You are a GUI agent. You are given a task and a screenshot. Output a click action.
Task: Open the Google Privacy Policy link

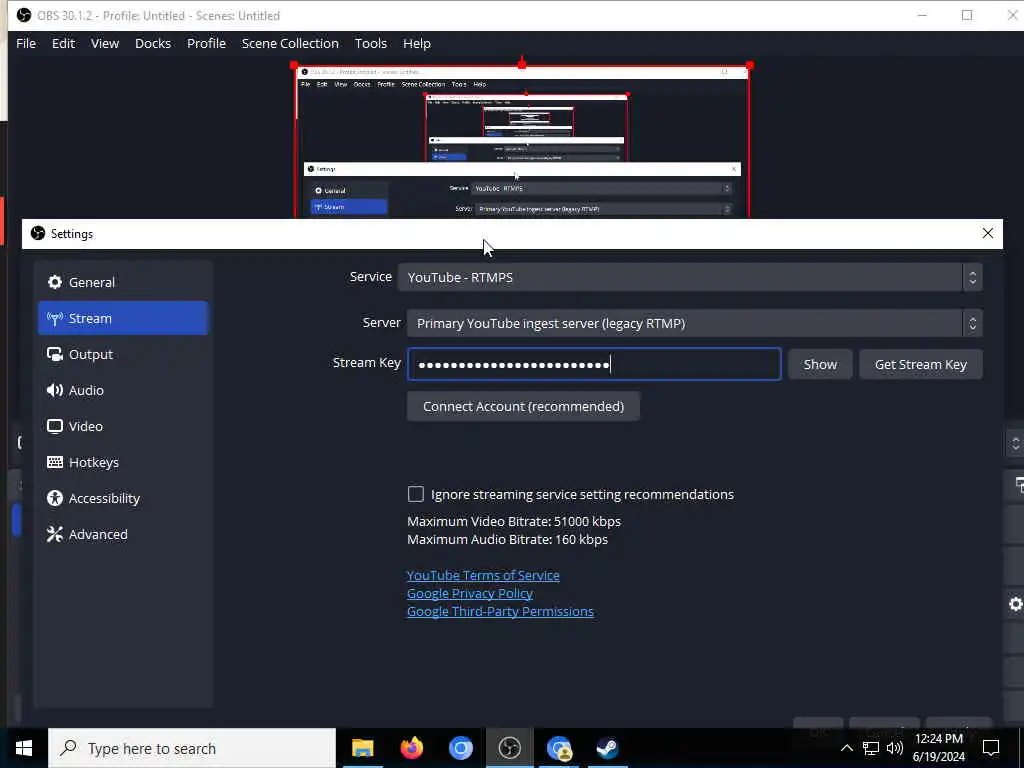(x=470, y=594)
